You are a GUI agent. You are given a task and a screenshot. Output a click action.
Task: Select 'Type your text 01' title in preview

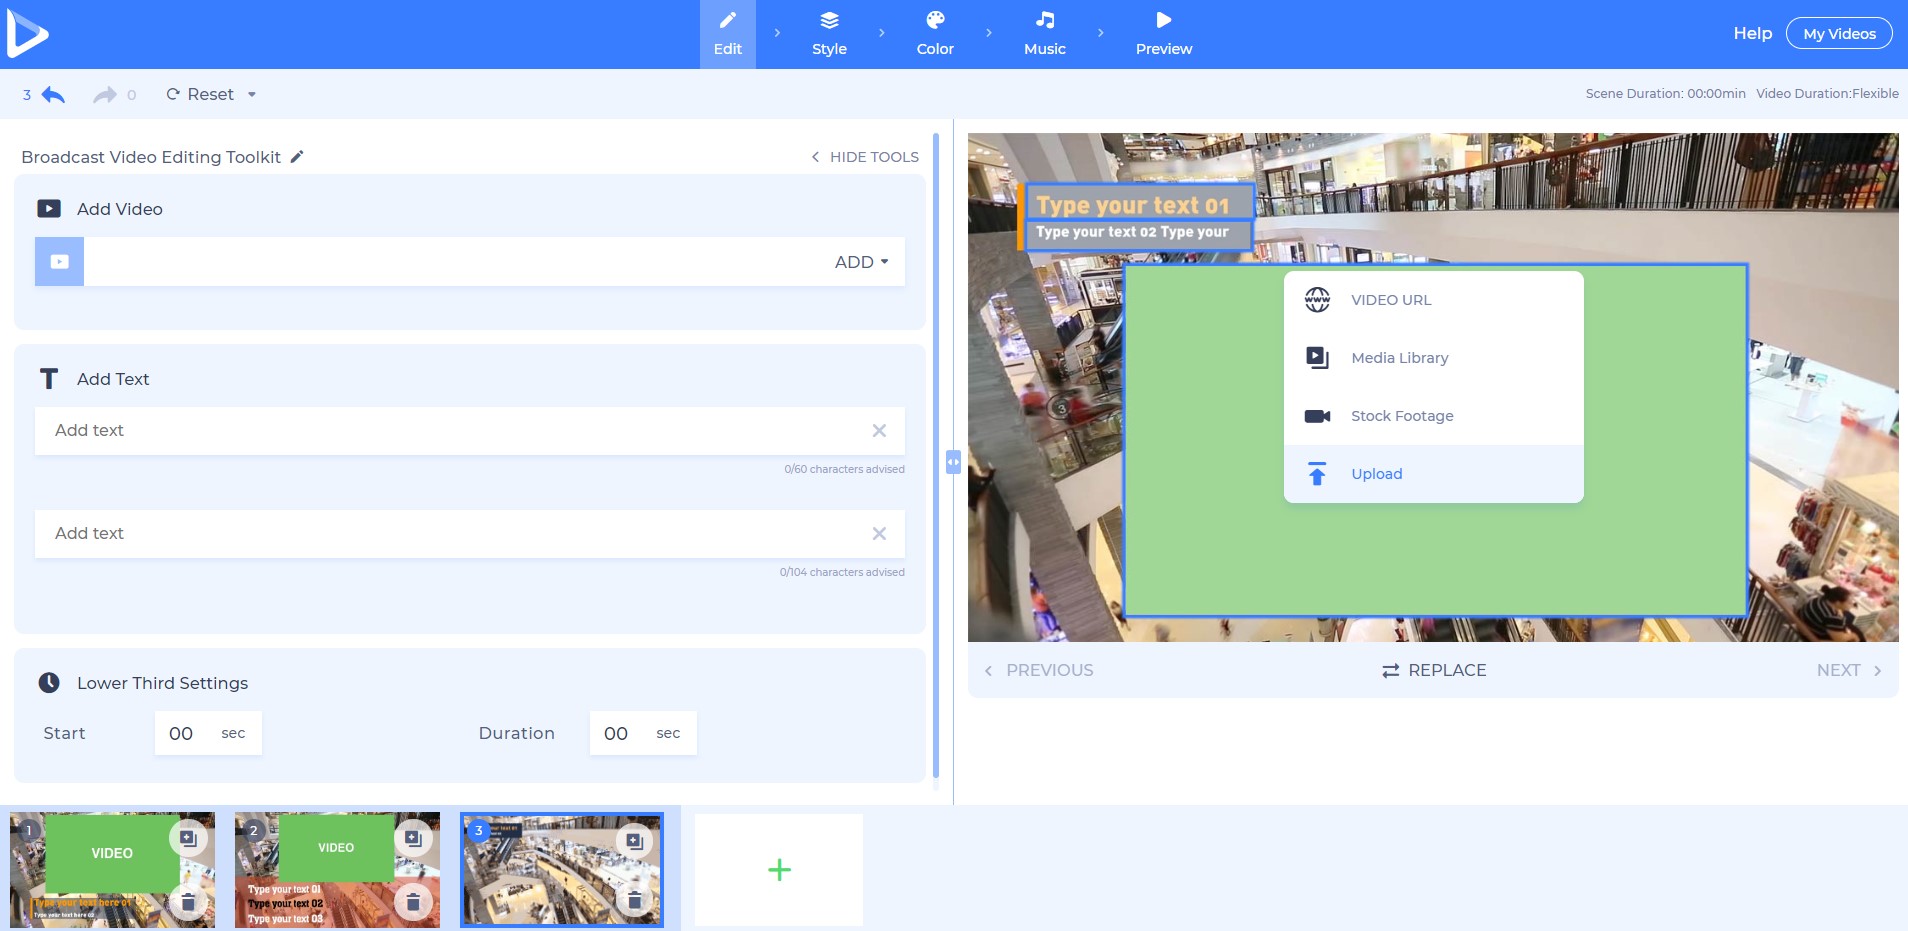point(1140,204)
